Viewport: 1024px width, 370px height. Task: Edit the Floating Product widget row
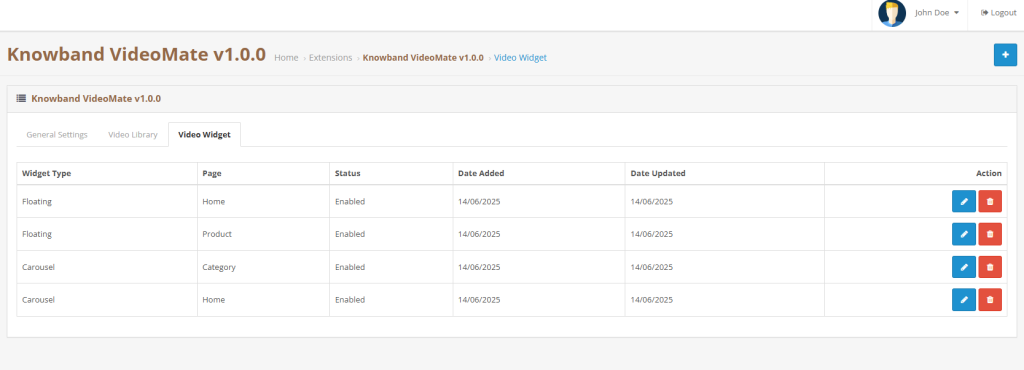coord(964,234)
